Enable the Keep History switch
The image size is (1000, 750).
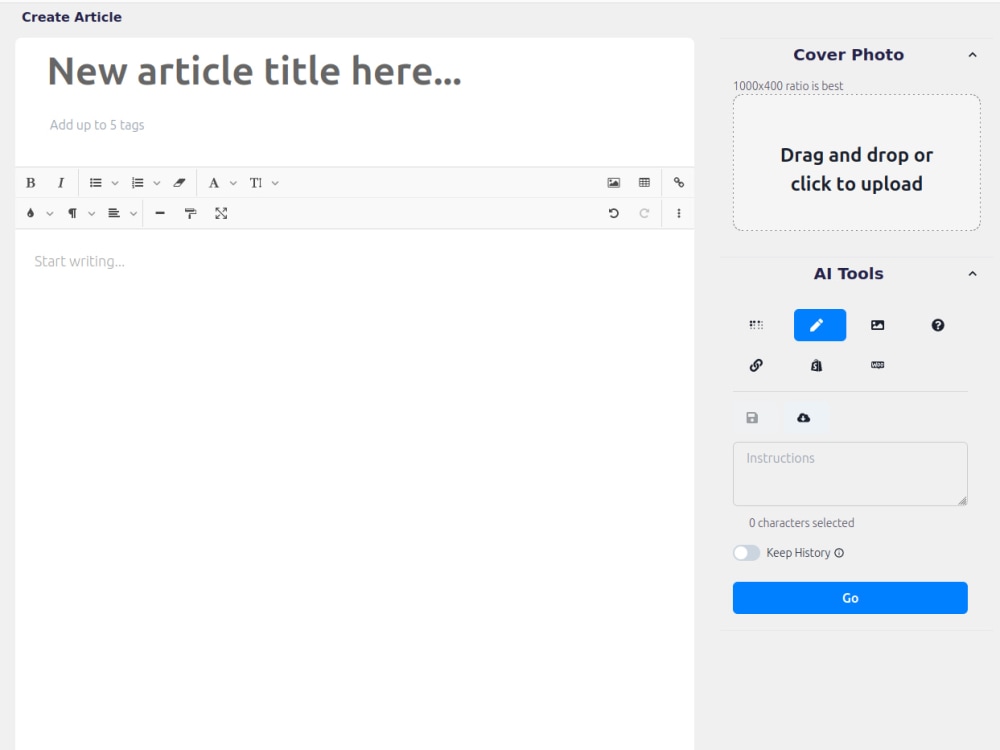tap(746, 552)
